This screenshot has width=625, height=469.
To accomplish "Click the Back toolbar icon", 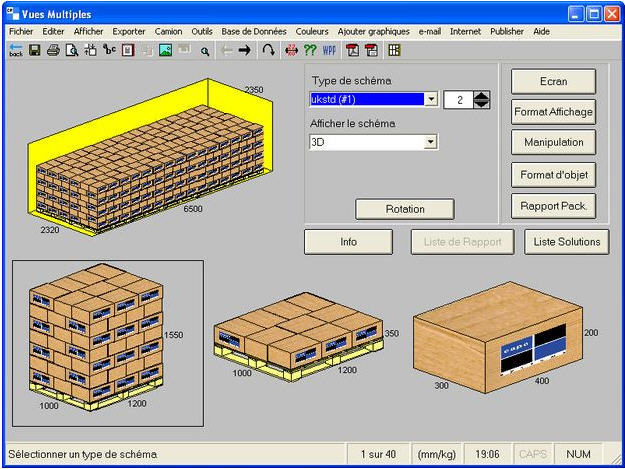I will [x=16, y=50].
